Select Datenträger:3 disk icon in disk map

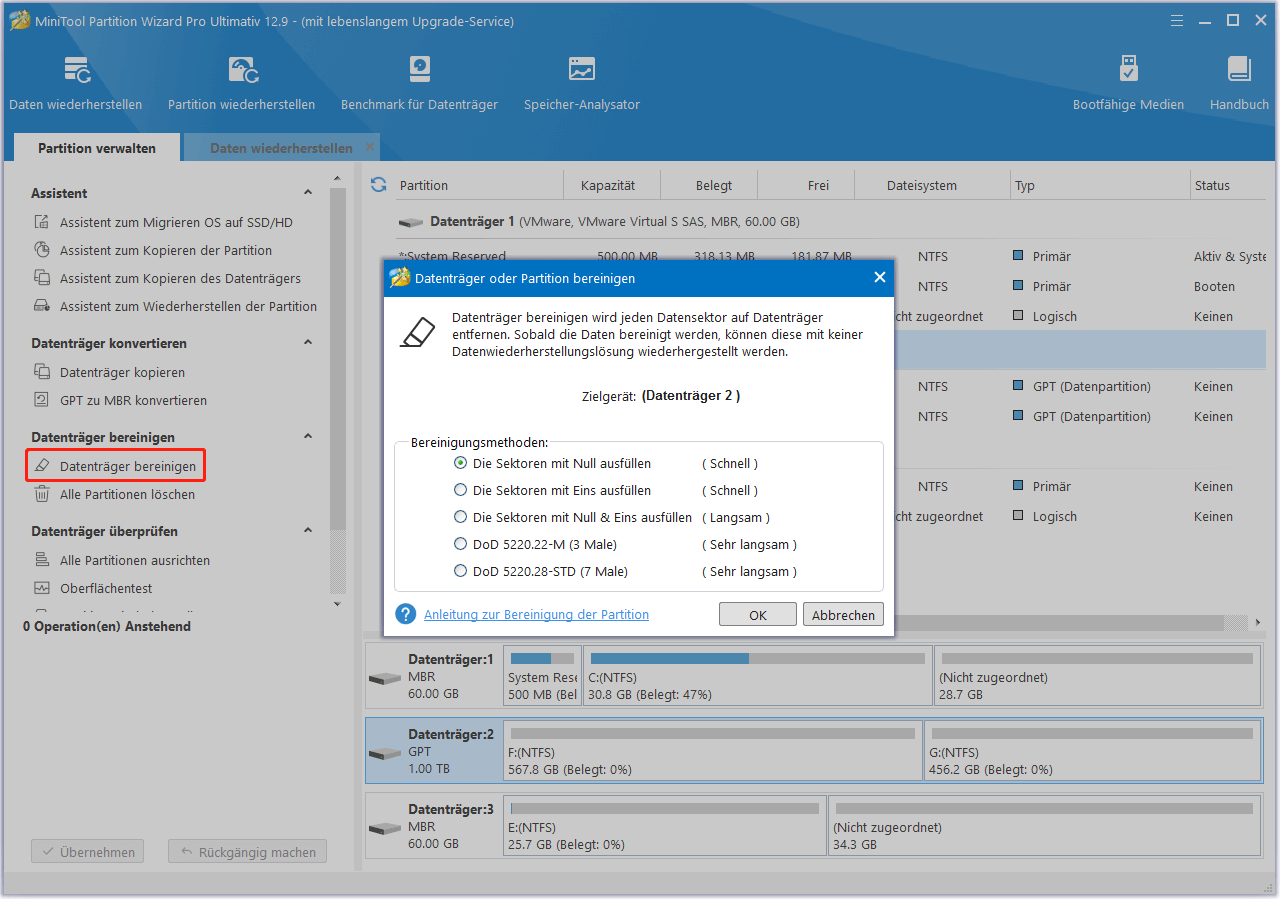[384, 829]
